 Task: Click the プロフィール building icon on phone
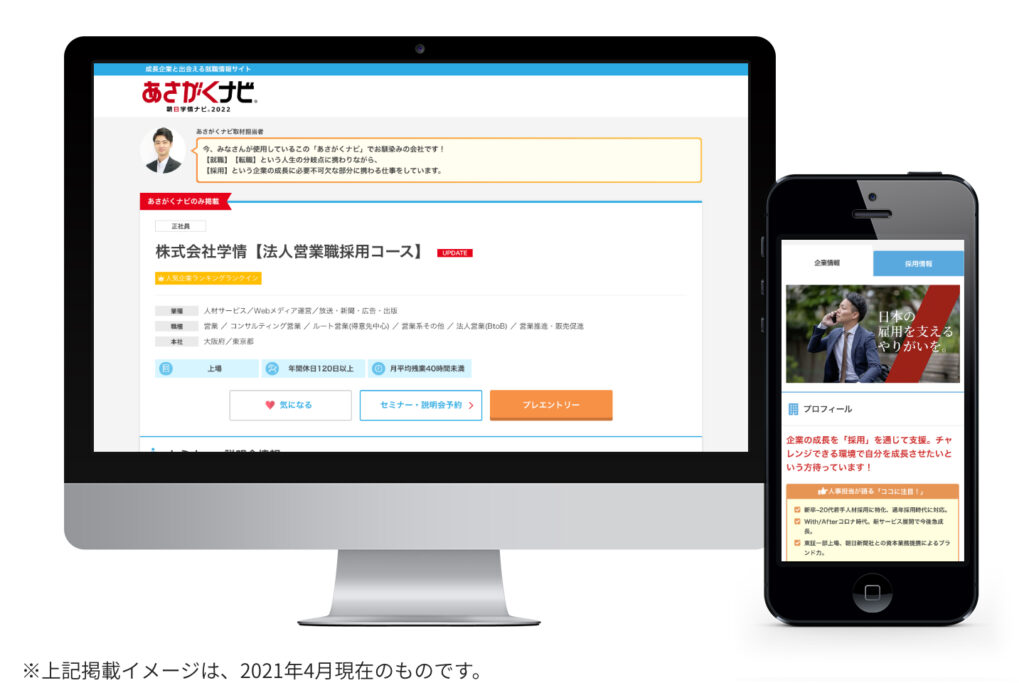click(794, 409)
